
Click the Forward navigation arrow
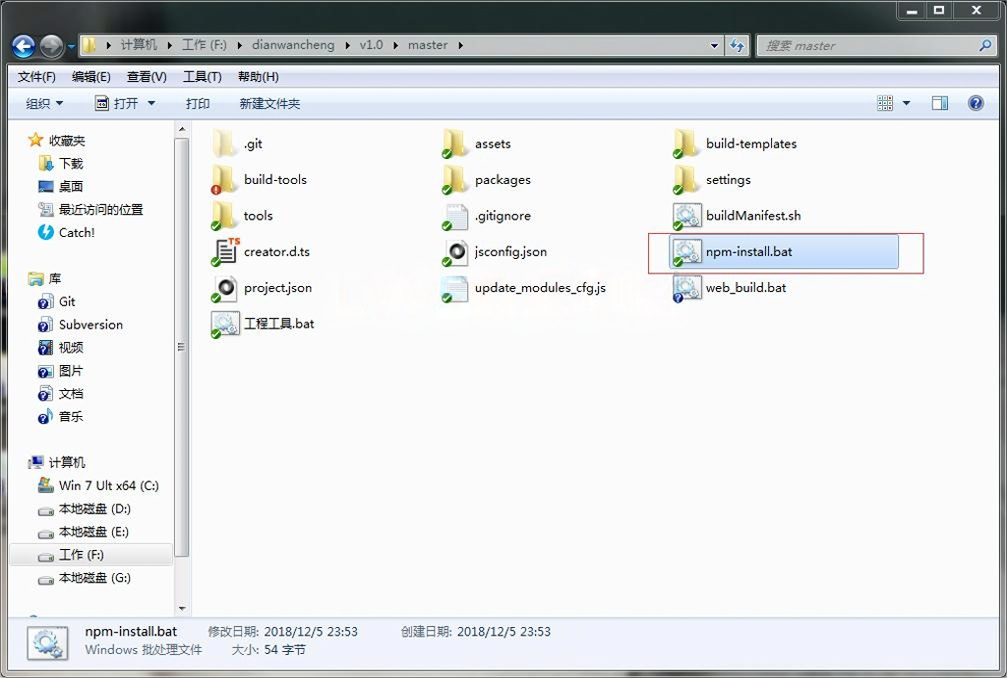pos(51,46)
